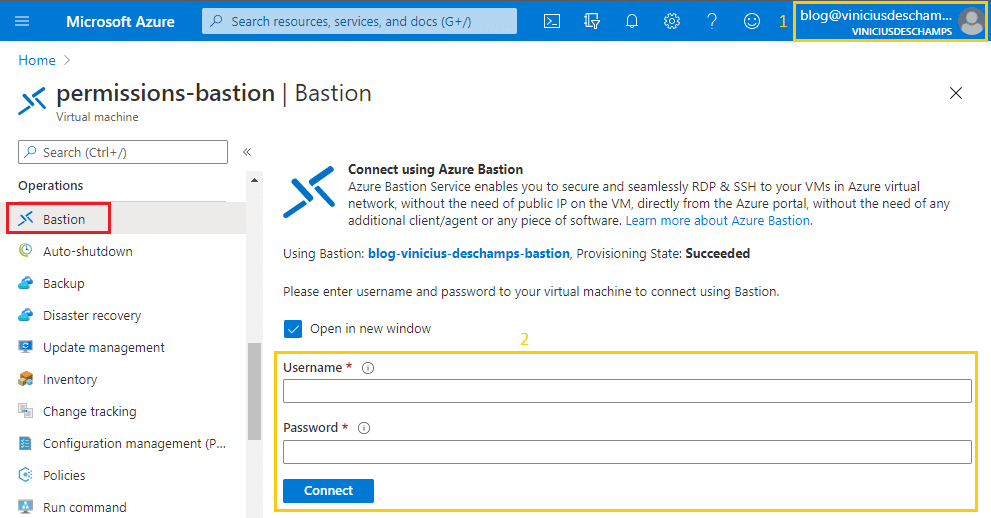Screen dimensions: 991x518
Task: Click the Bastion icon beside the page title
Action: (x=32, y=102)
